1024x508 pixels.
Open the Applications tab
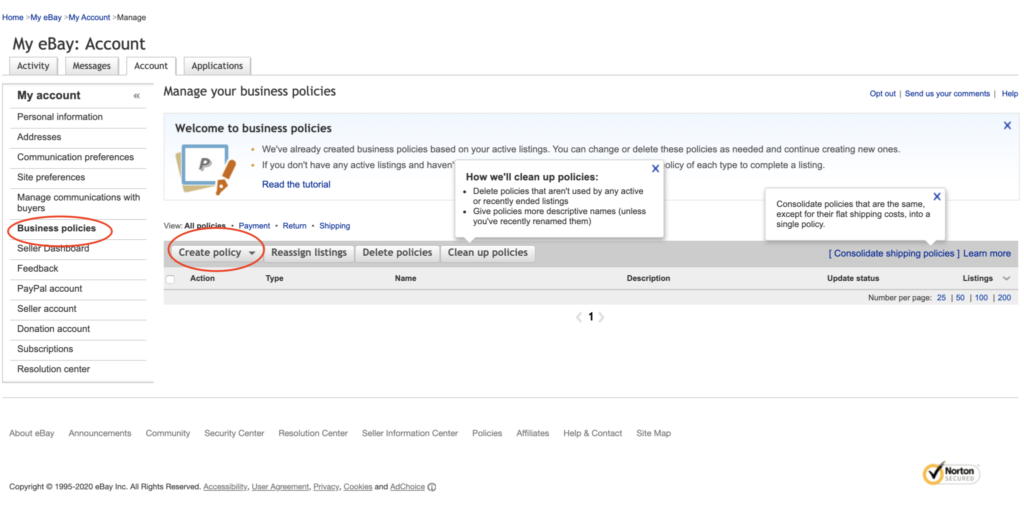pyautogui.click(x=217, y=66)
